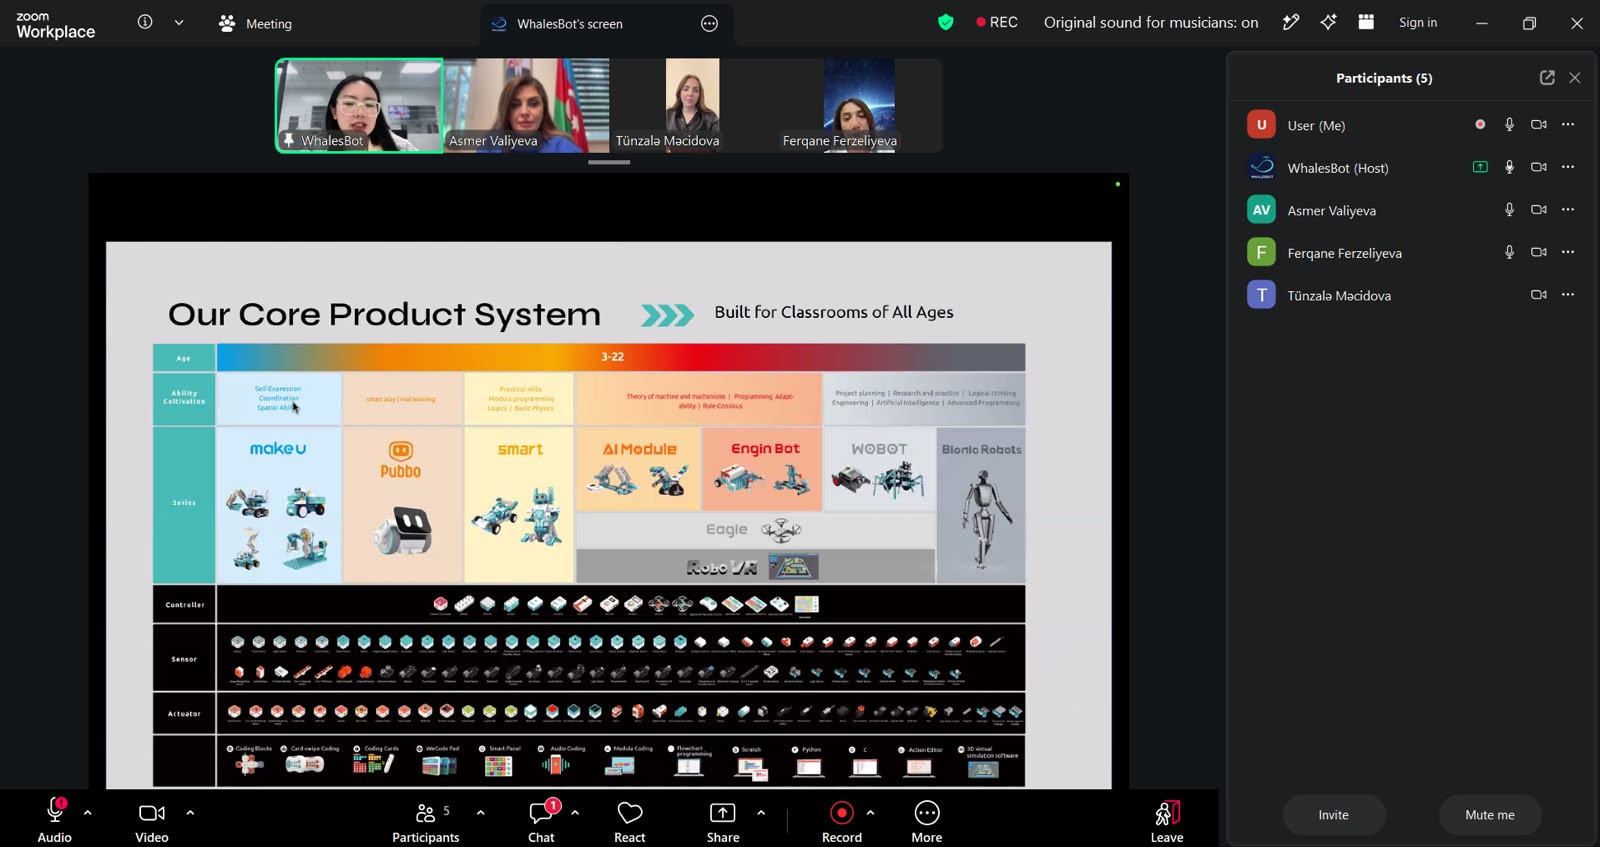Open the Meeting tab in the top bar
This screenshot has width=1600, height=847.
coord(256,23)
